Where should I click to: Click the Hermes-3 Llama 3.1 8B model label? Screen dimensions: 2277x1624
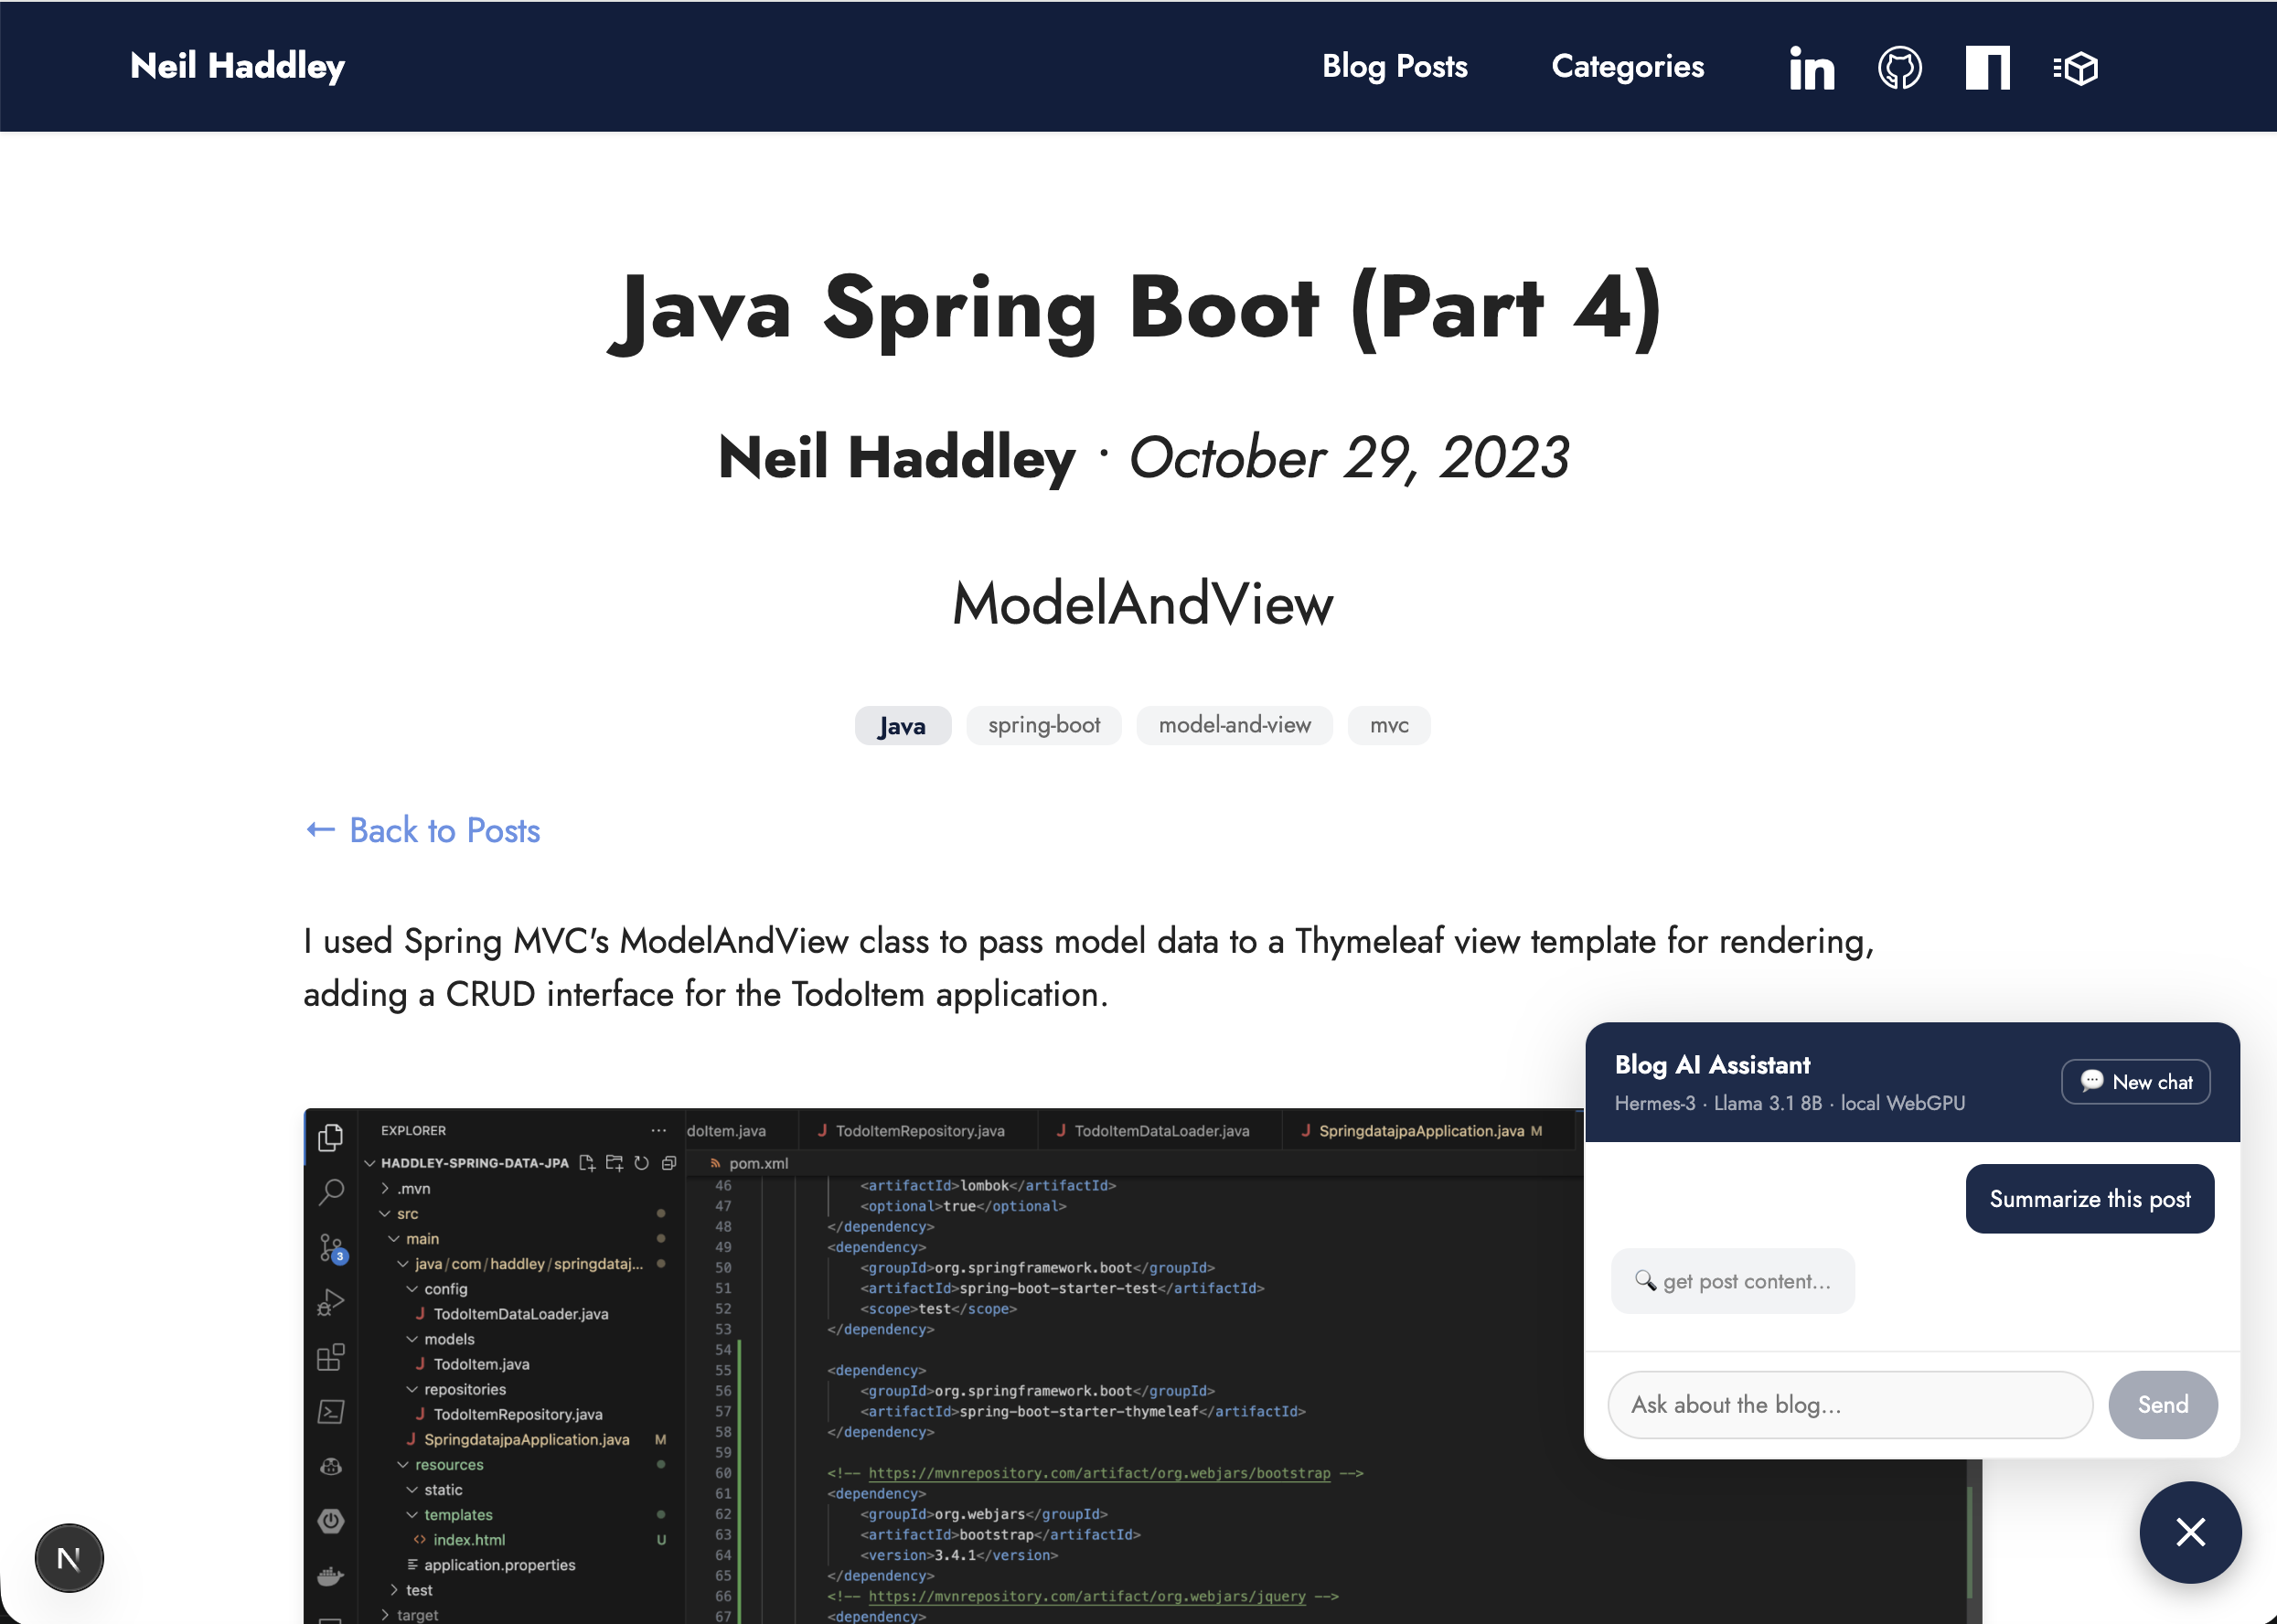click(x=1789, y=1102)
